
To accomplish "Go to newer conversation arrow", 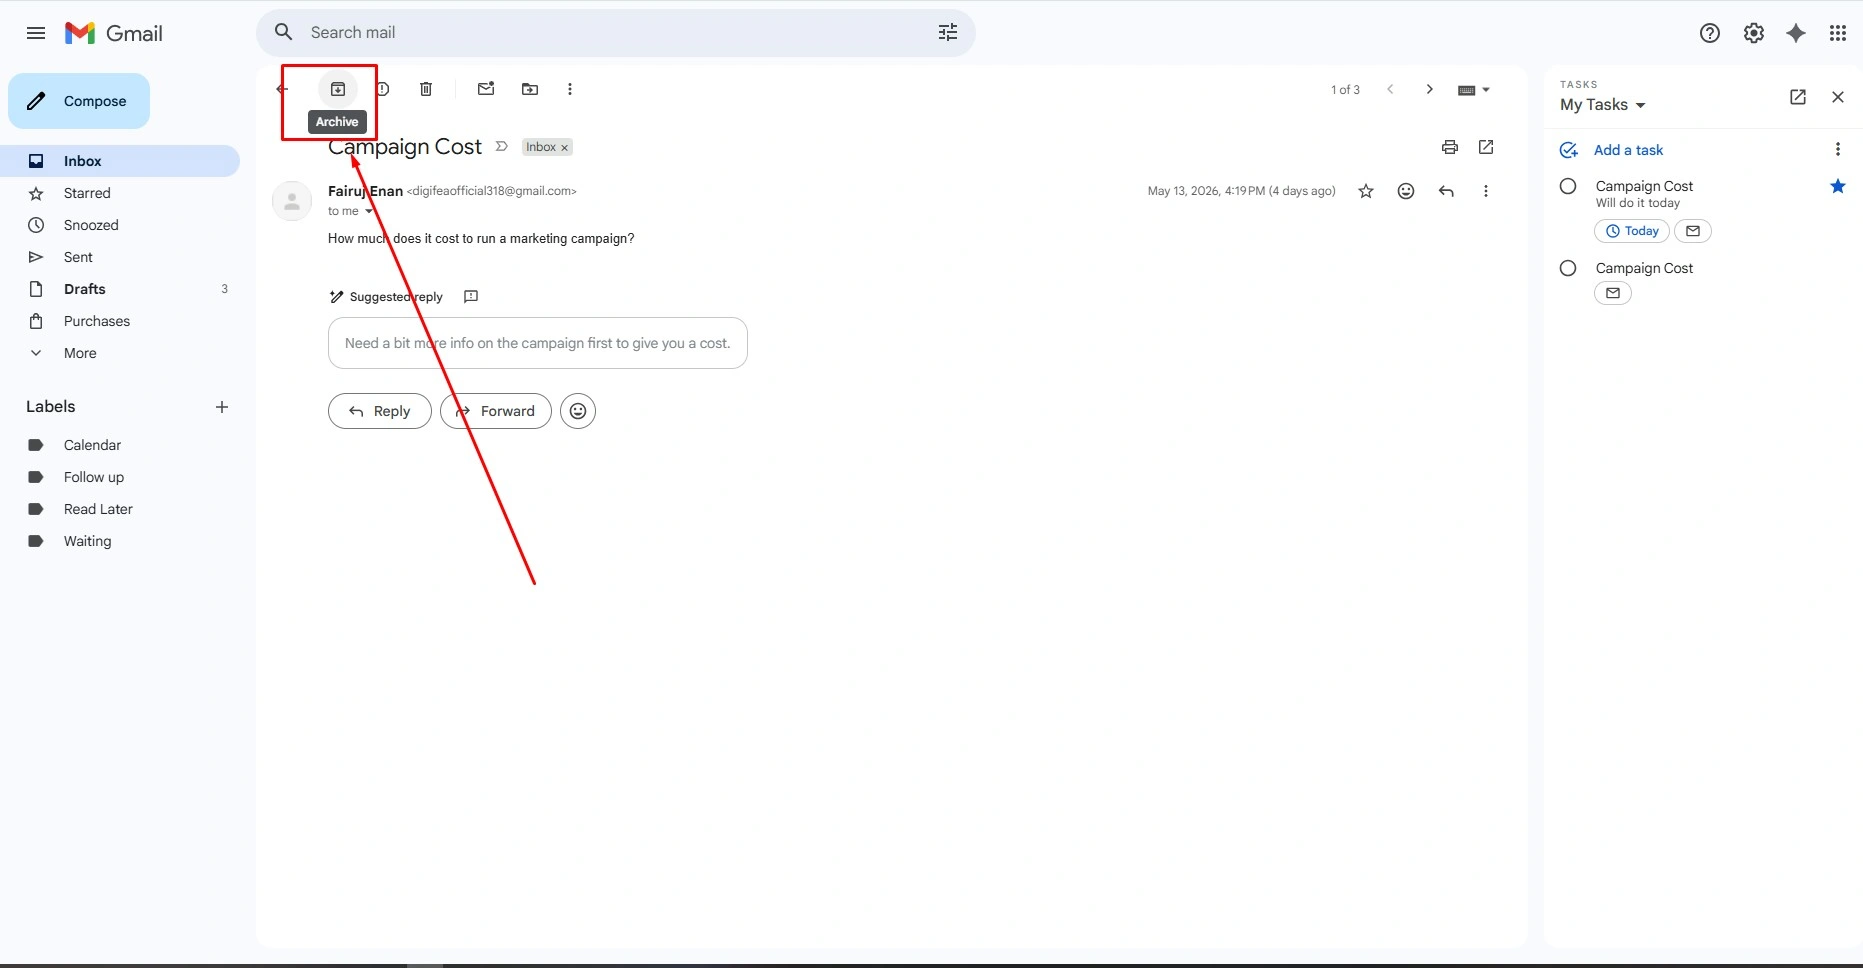I will 1390,89.
